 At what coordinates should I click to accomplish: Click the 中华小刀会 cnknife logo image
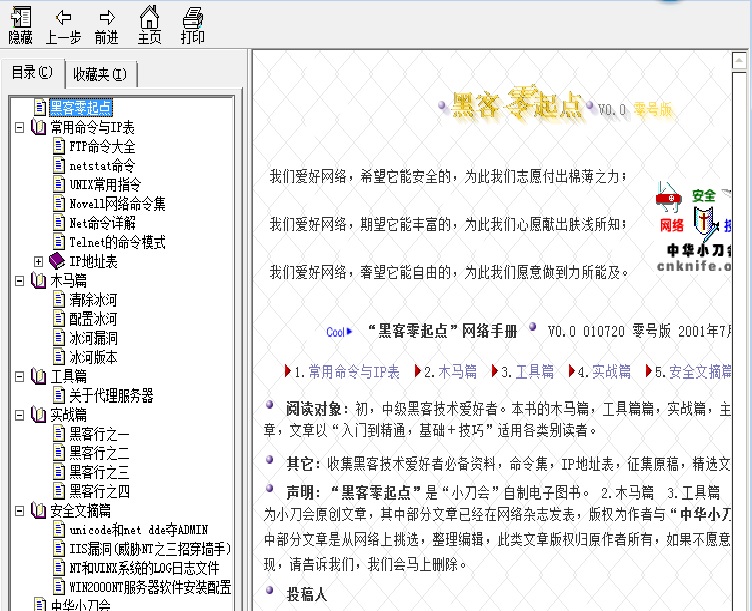(x=694, y=227)
